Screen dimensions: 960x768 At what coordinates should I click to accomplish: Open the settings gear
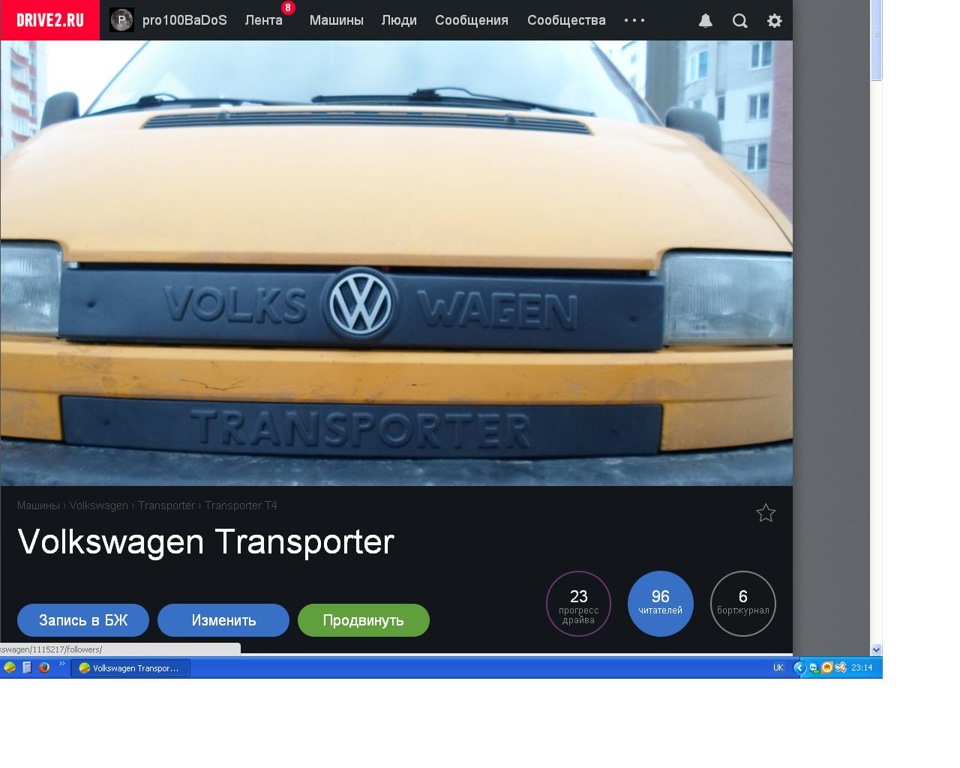pyautogui.click(x=774, y=21)
